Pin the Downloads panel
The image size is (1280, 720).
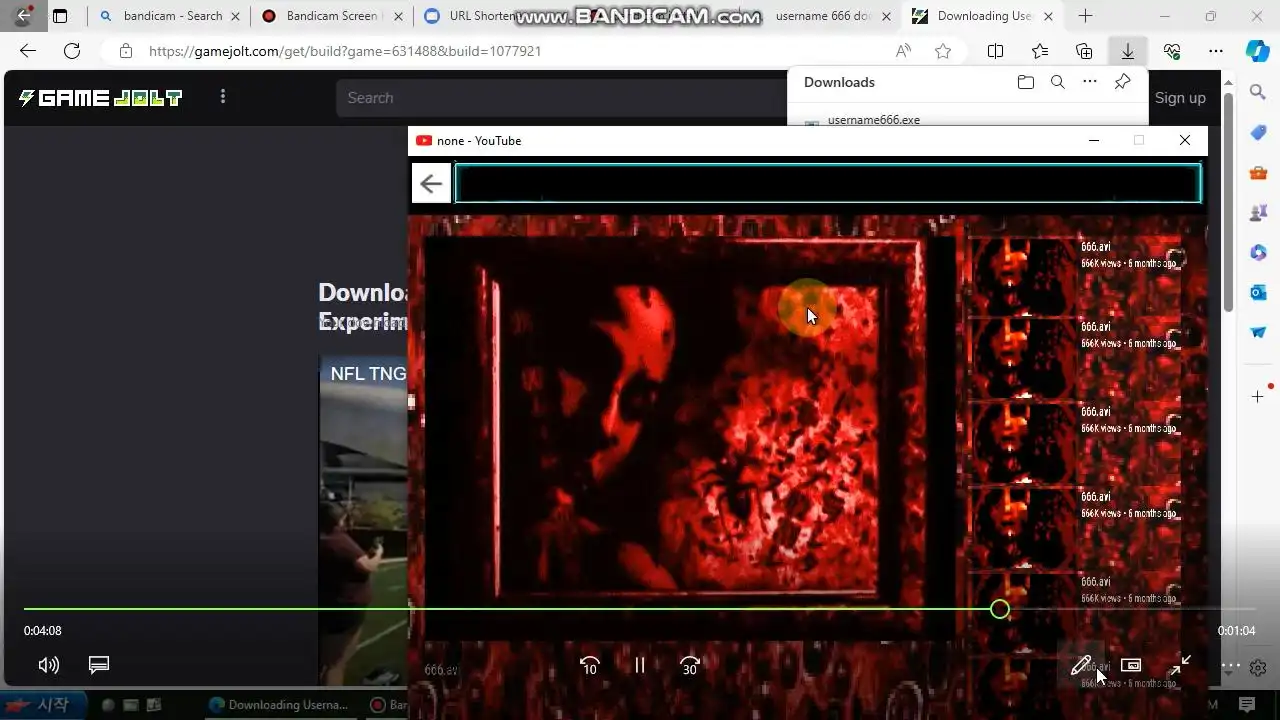click(1122, 82)
